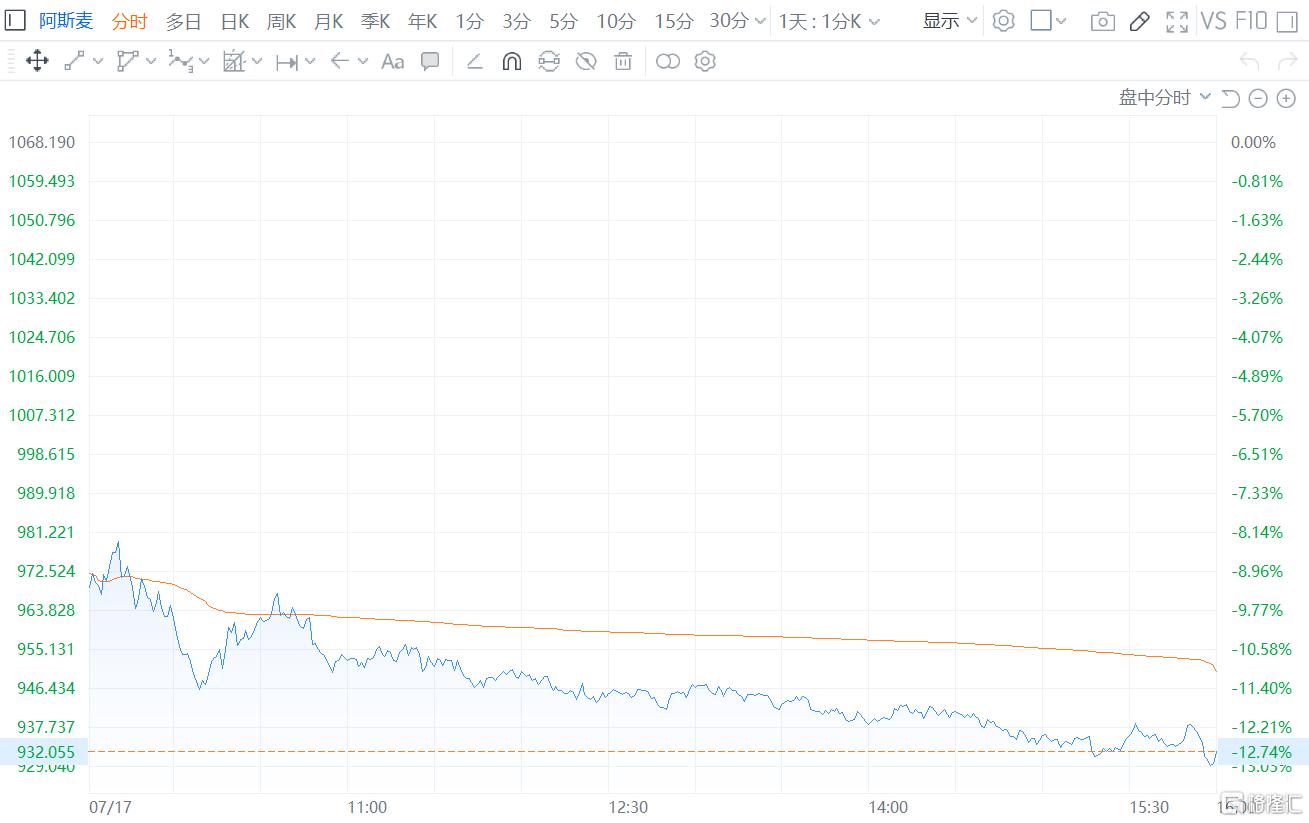The height and width of the screenshot is (823, 1309).
Task: Select the Aa text annotation tool
Action: tap(393, 62)
